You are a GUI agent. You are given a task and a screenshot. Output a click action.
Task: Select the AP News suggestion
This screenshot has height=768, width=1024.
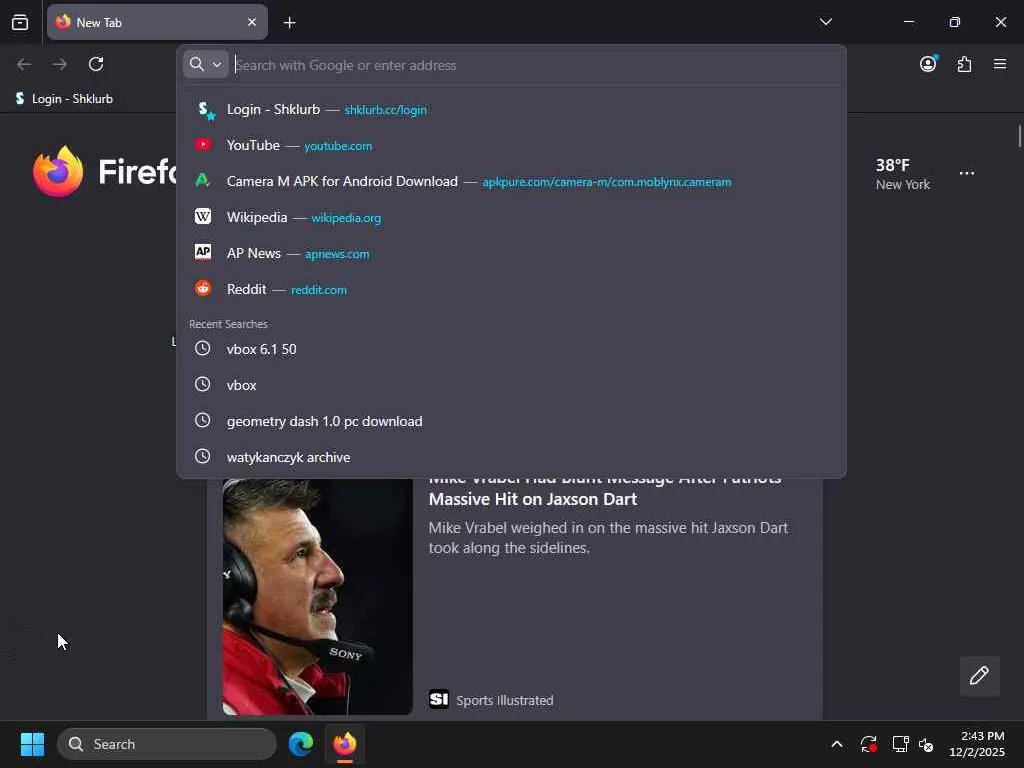click(511, 253)
